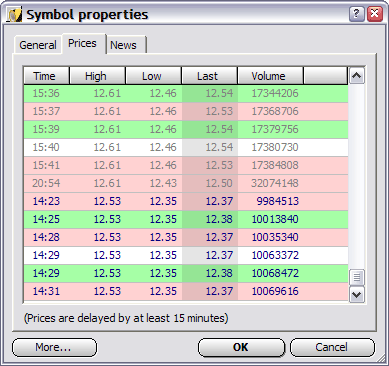Viewport: 389px width, 366px height.
Task: Open the News tab
Action: coord(123,45)
